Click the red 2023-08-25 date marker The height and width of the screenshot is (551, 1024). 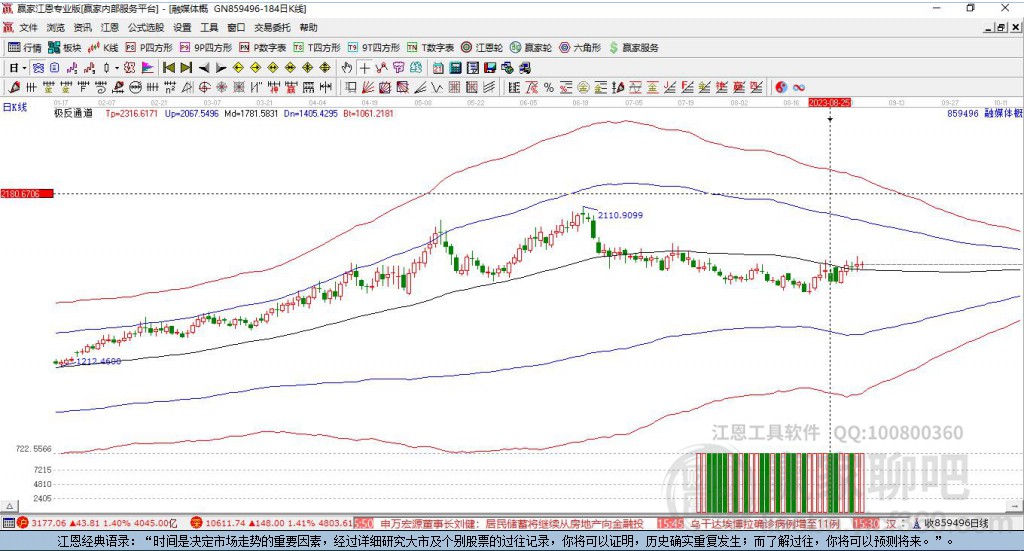coord(829,102)
